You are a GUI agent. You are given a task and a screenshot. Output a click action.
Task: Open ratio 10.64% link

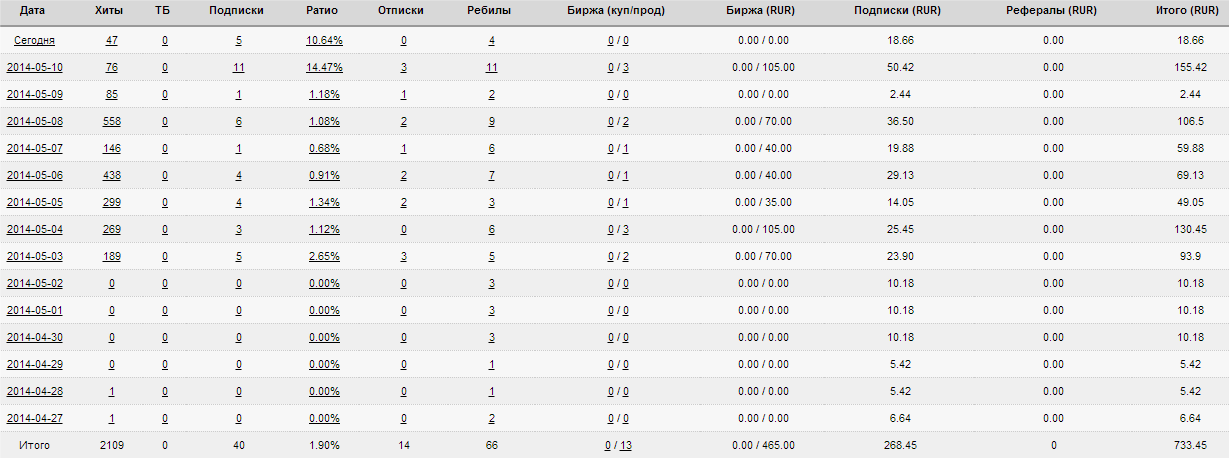[x=324, y=41]
